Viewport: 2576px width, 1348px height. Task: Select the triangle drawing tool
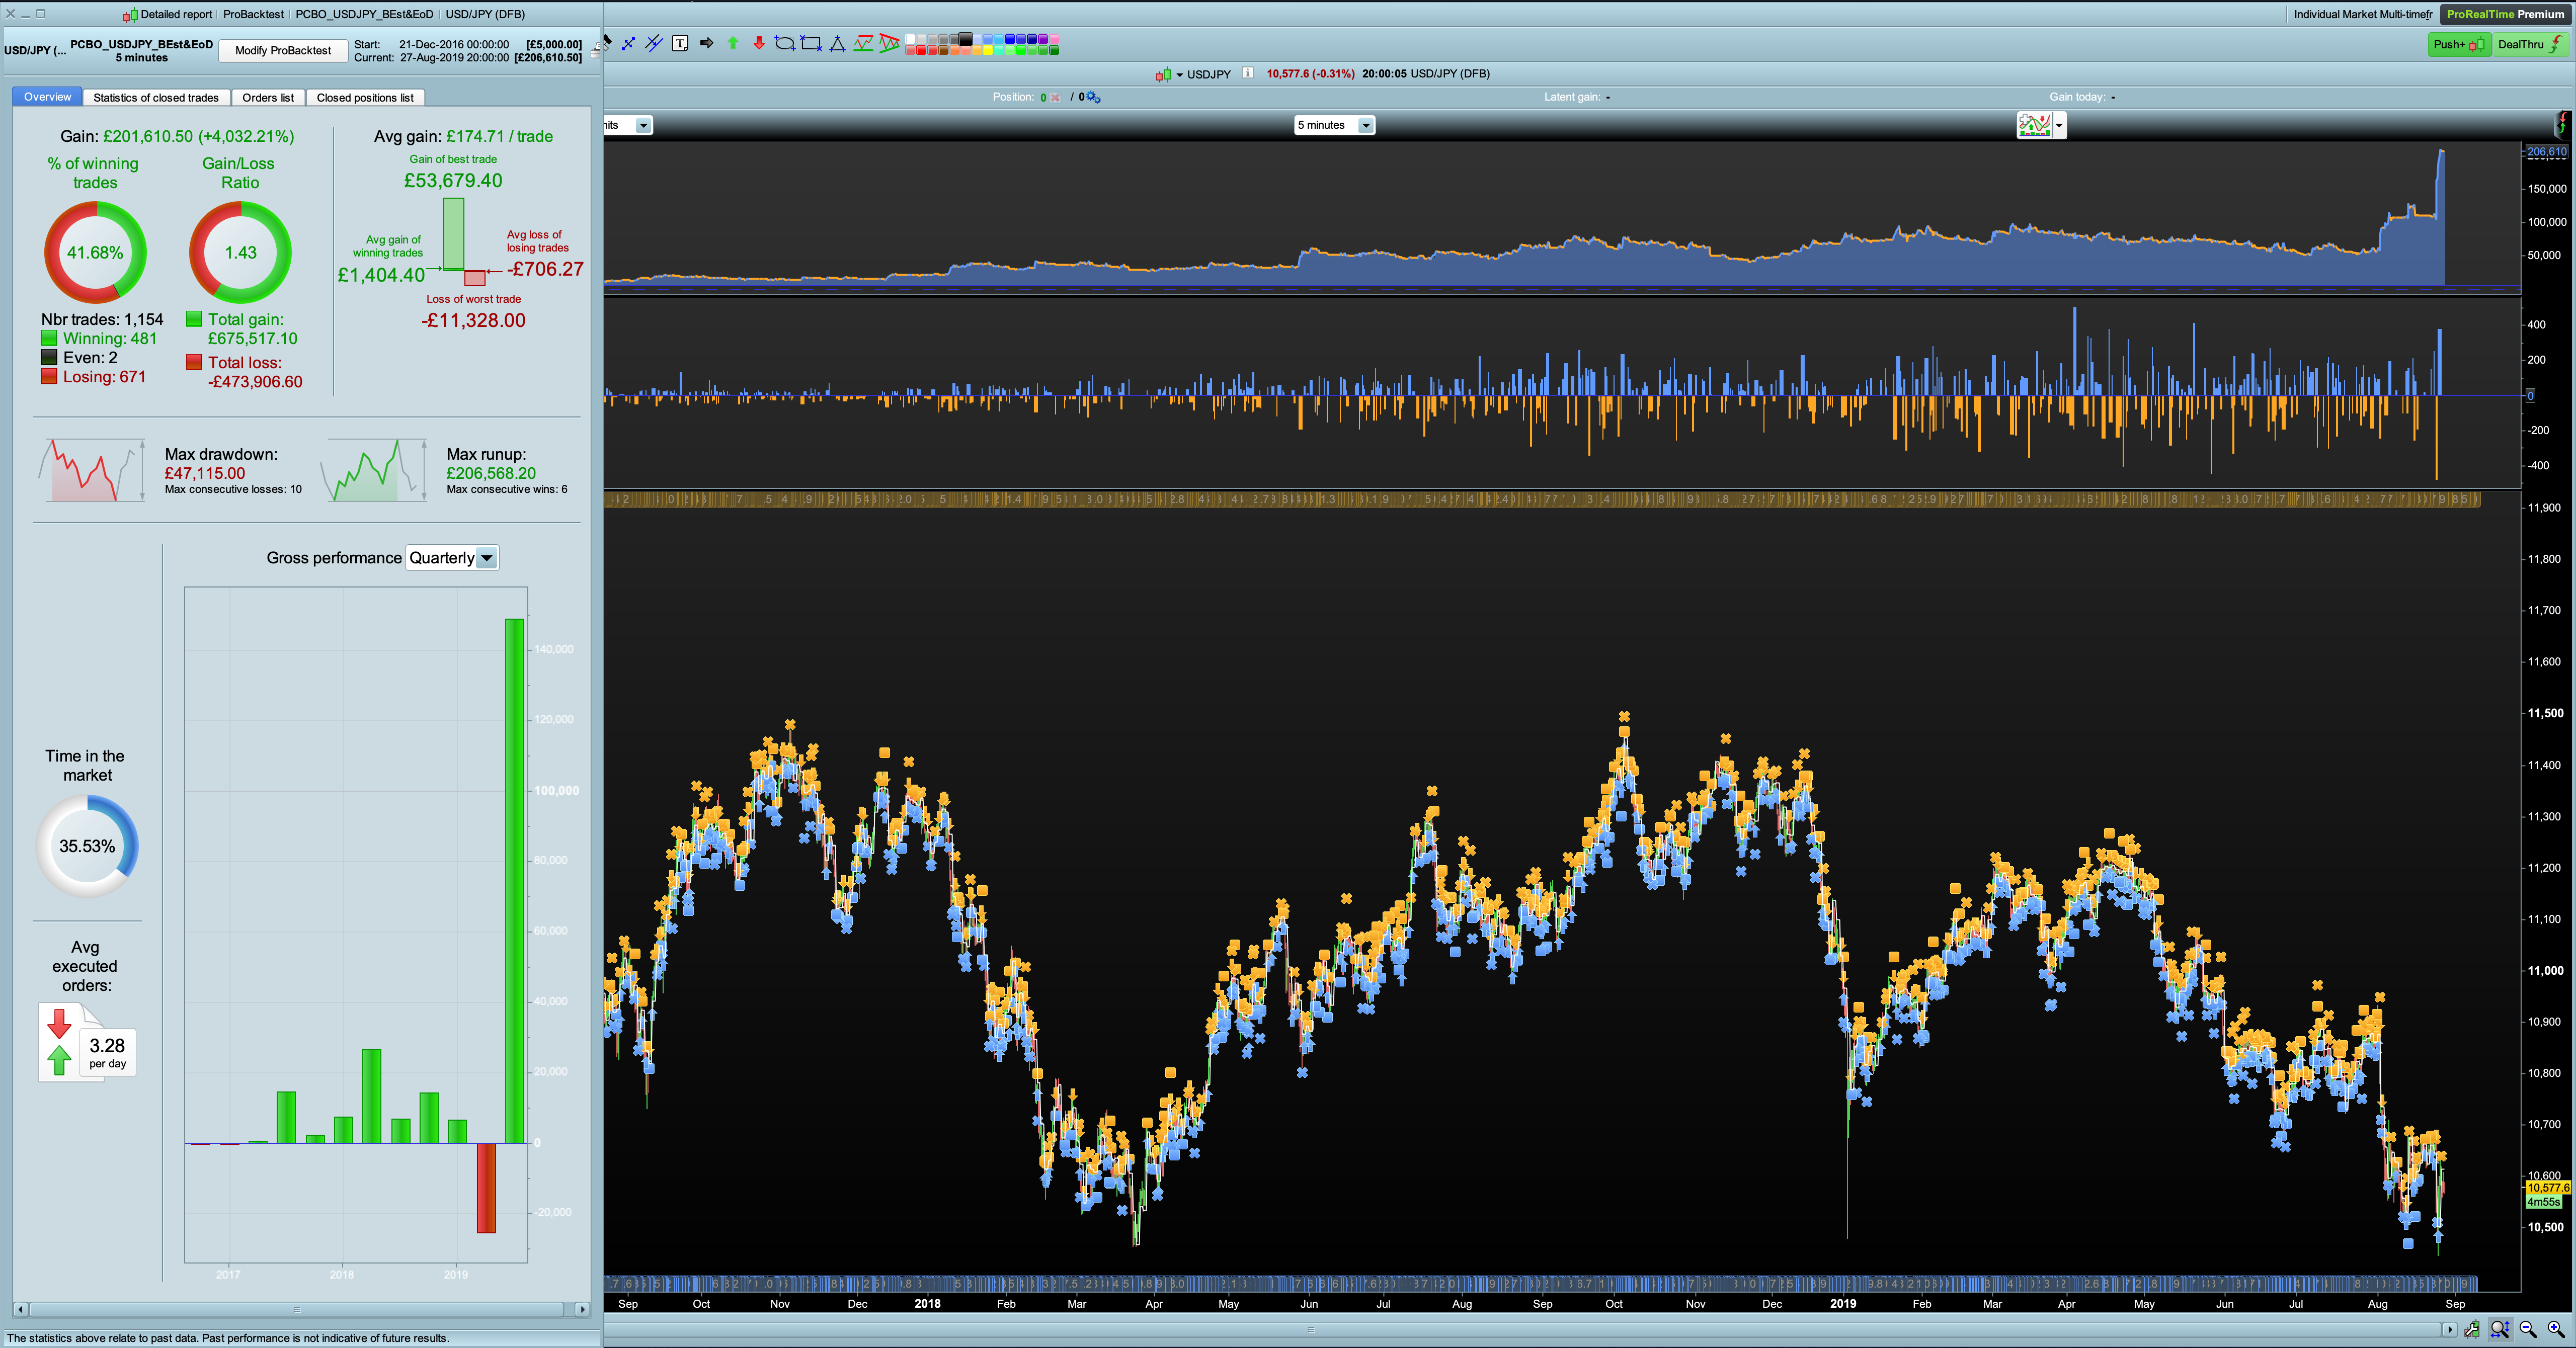(837, 43)
